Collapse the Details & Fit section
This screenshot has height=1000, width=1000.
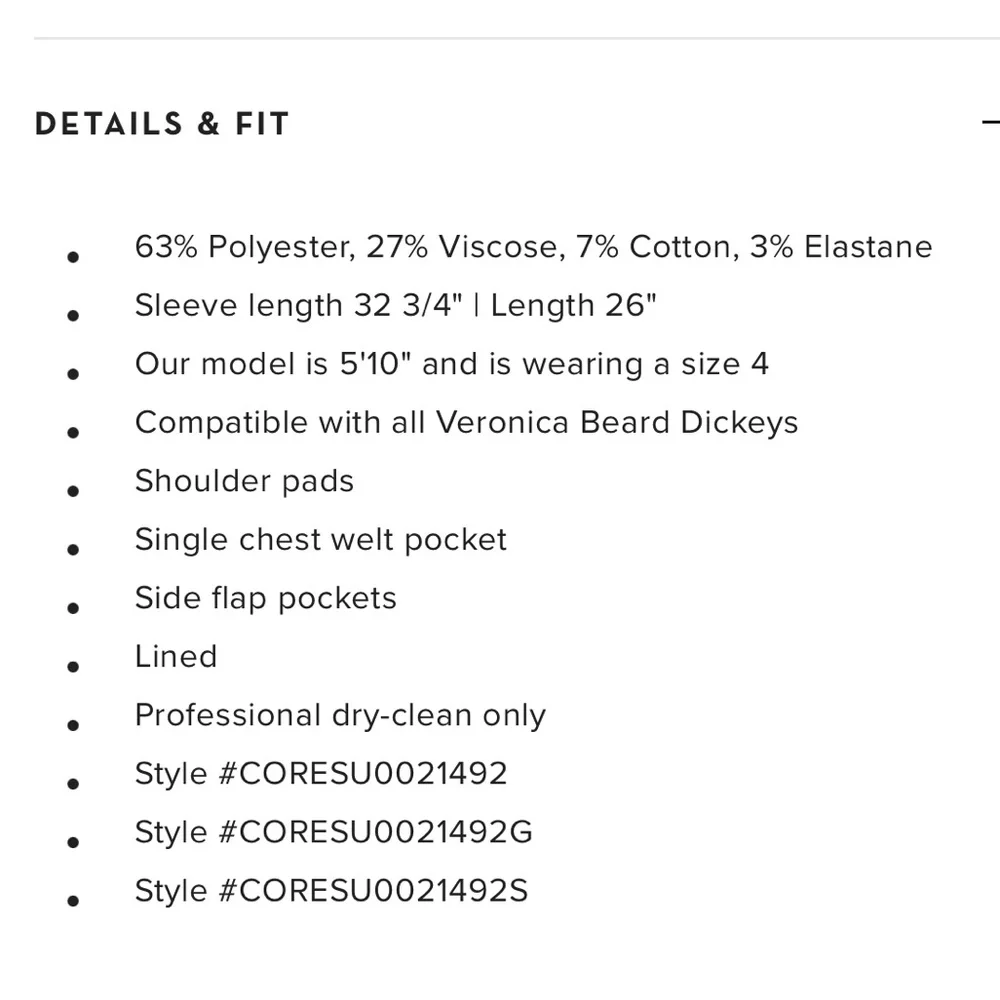(x=990, y=122)
